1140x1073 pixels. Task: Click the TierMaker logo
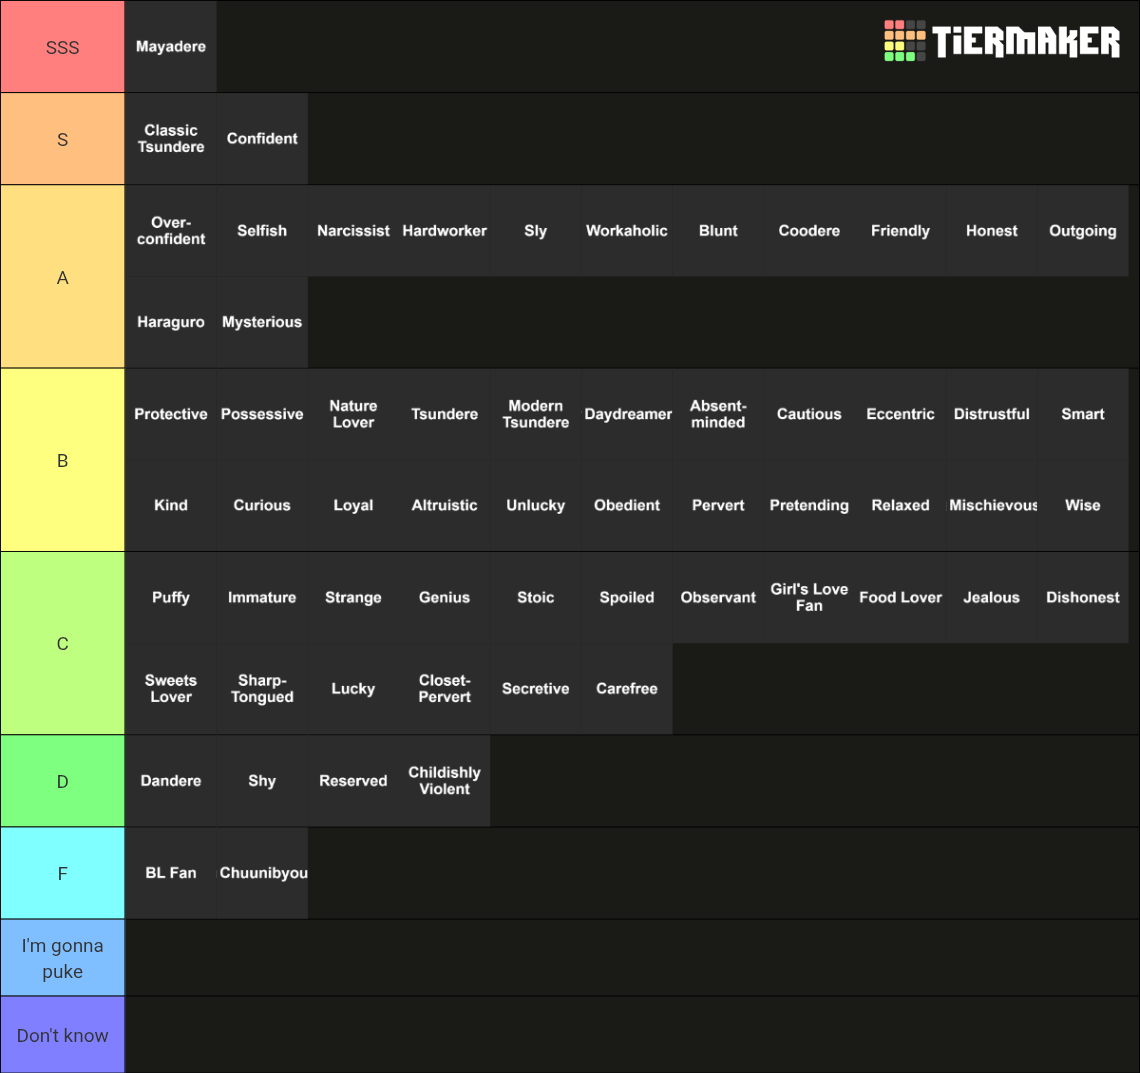[x=1002, y=41]
